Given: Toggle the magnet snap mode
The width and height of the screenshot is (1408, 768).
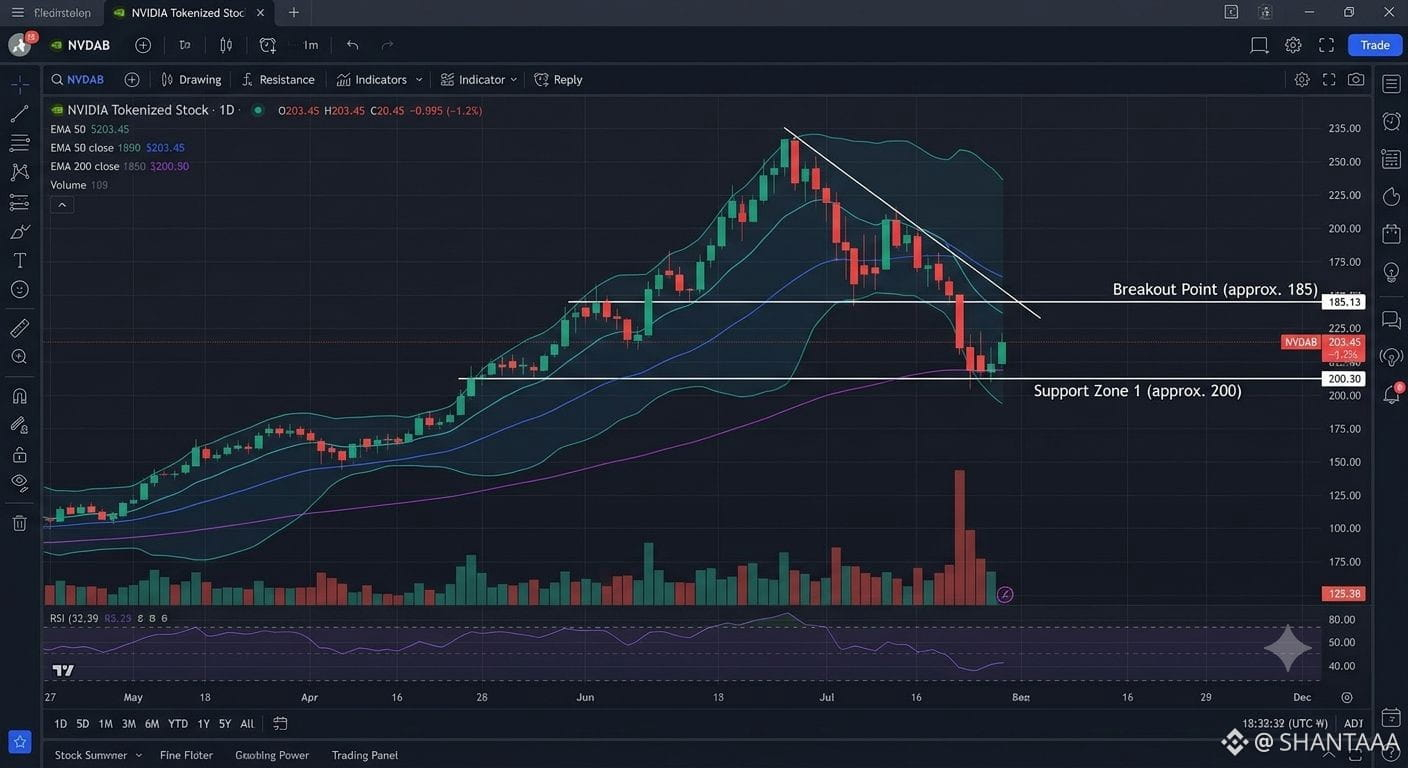Looking at the screenshot, I should tap(19, 396).
